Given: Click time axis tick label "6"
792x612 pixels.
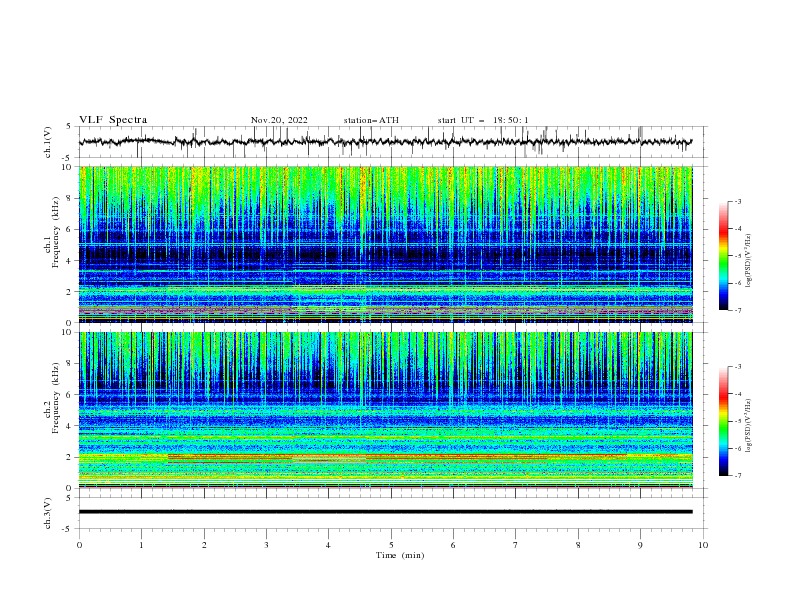Looking at the screenshot, I should pyautogui.click(x=453, y=545).
